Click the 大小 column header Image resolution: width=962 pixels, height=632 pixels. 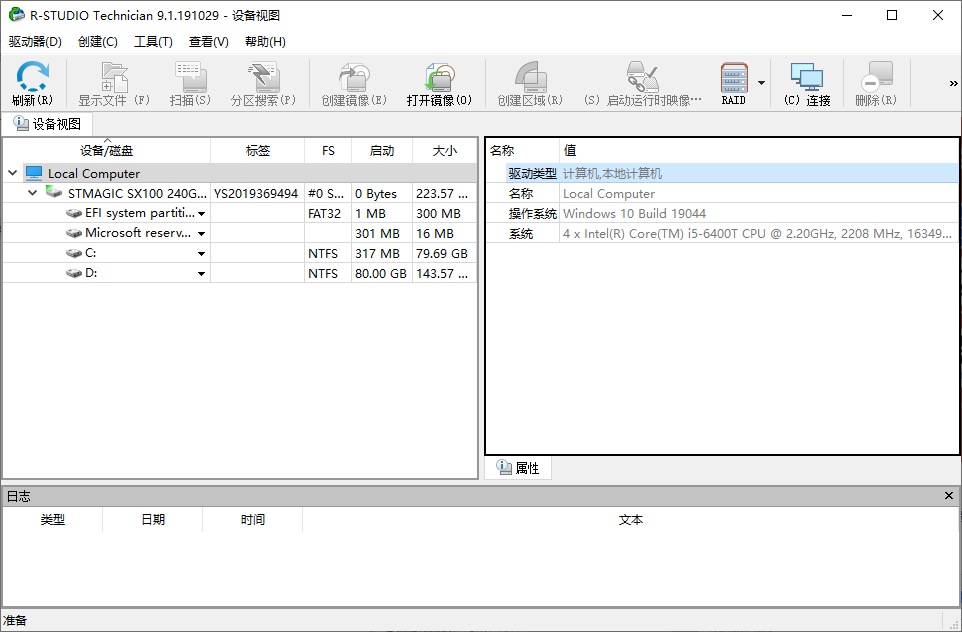tap(445, 150)
